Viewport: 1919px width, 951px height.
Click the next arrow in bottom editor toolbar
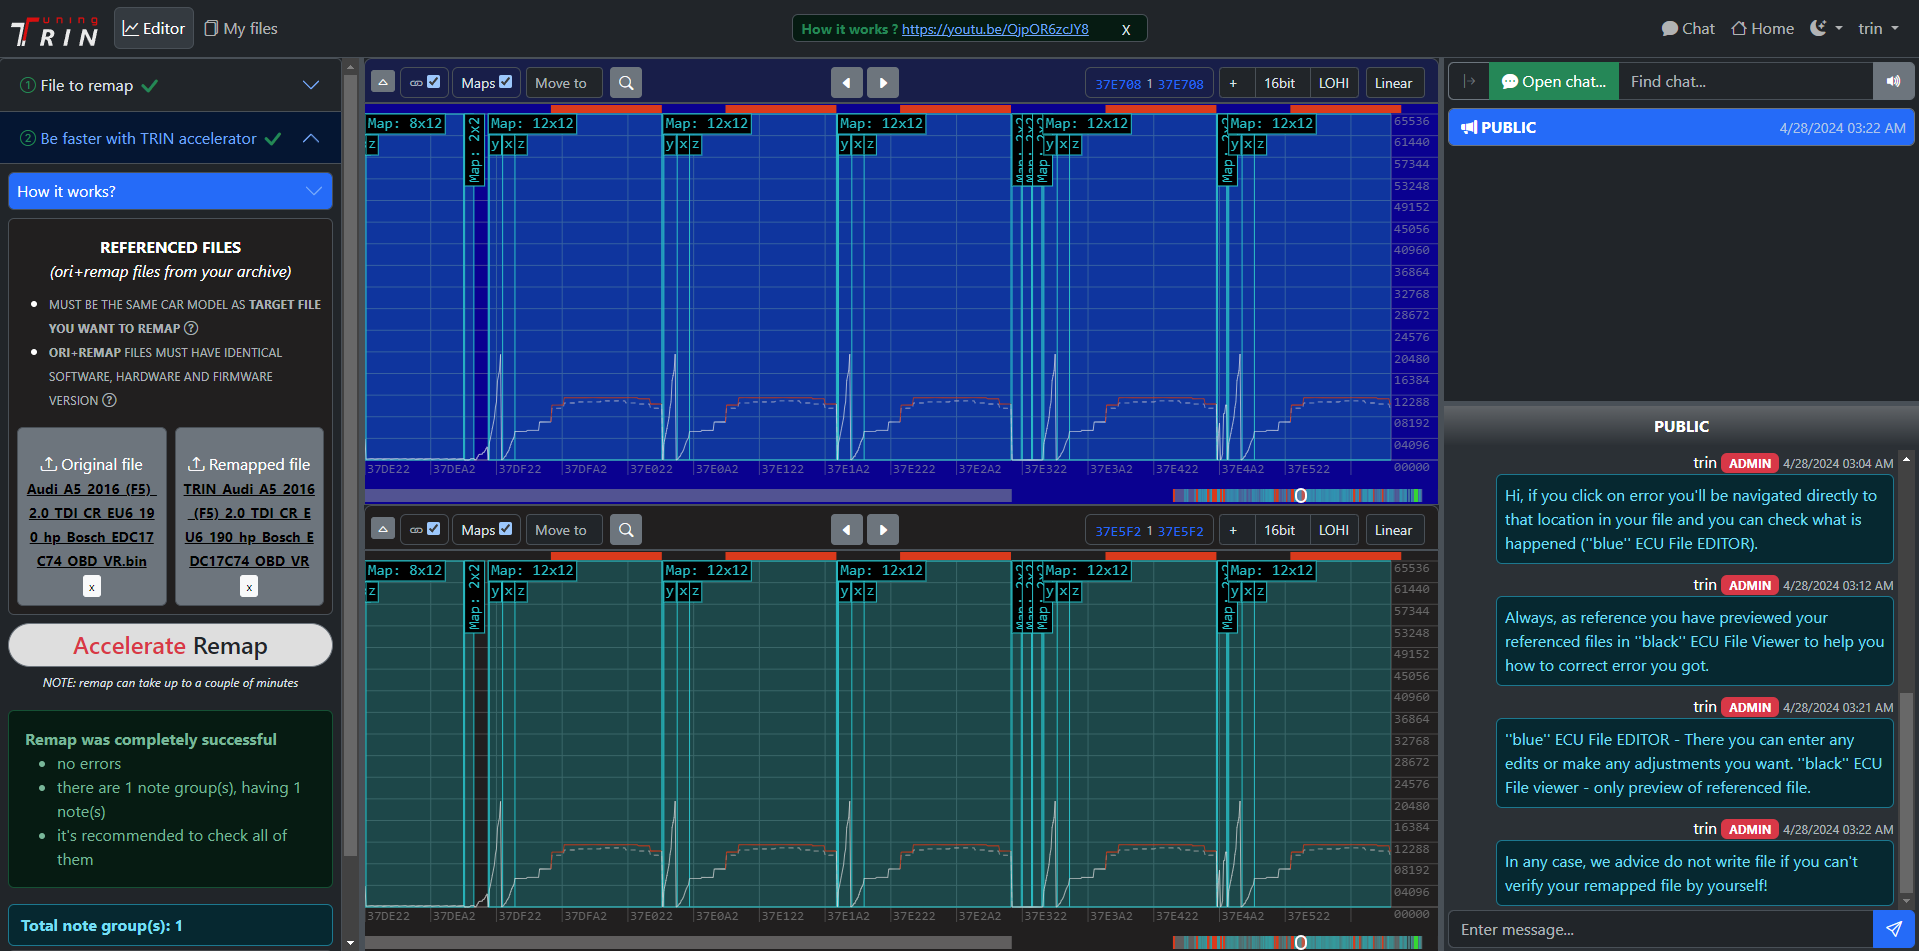pos(882,530)
